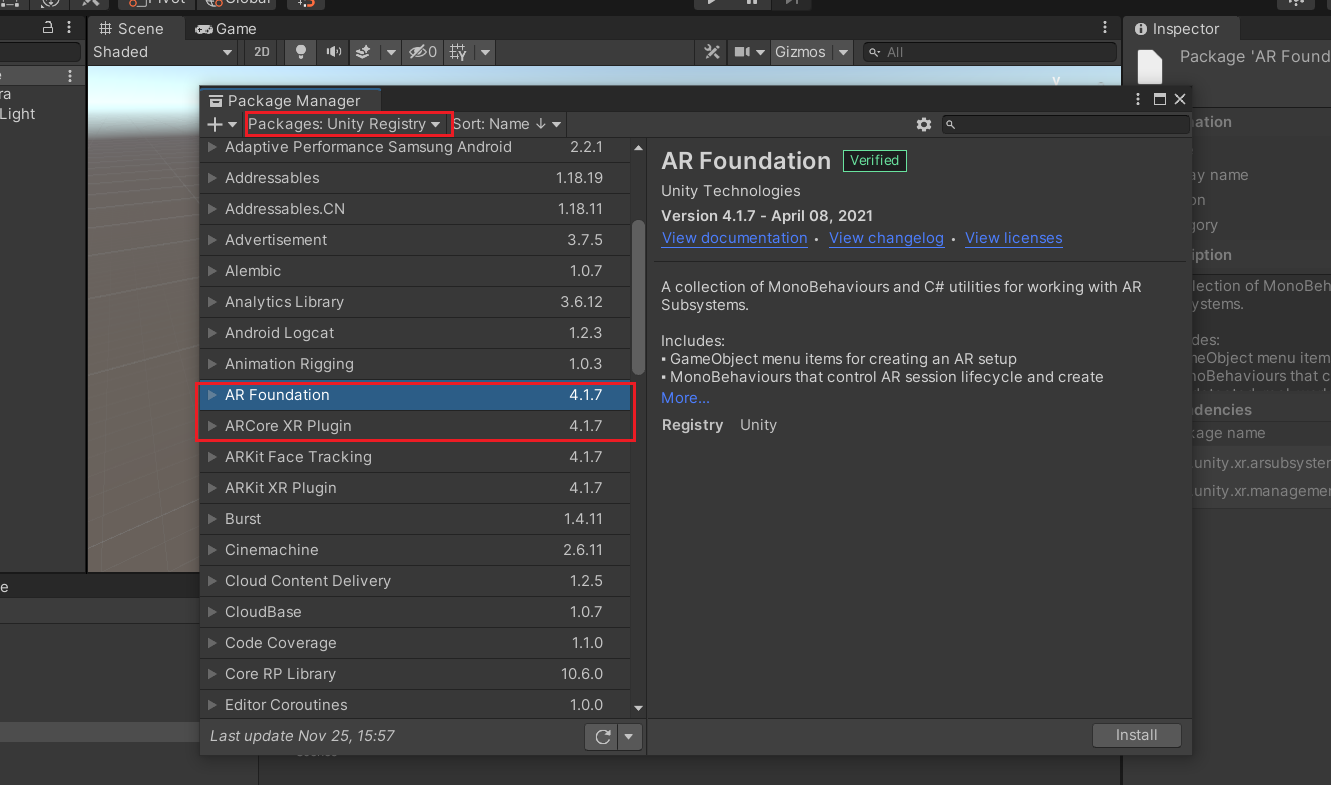Screen dimensions: 1331x785
Task: Select CloudBase package row
Action: 415,612
